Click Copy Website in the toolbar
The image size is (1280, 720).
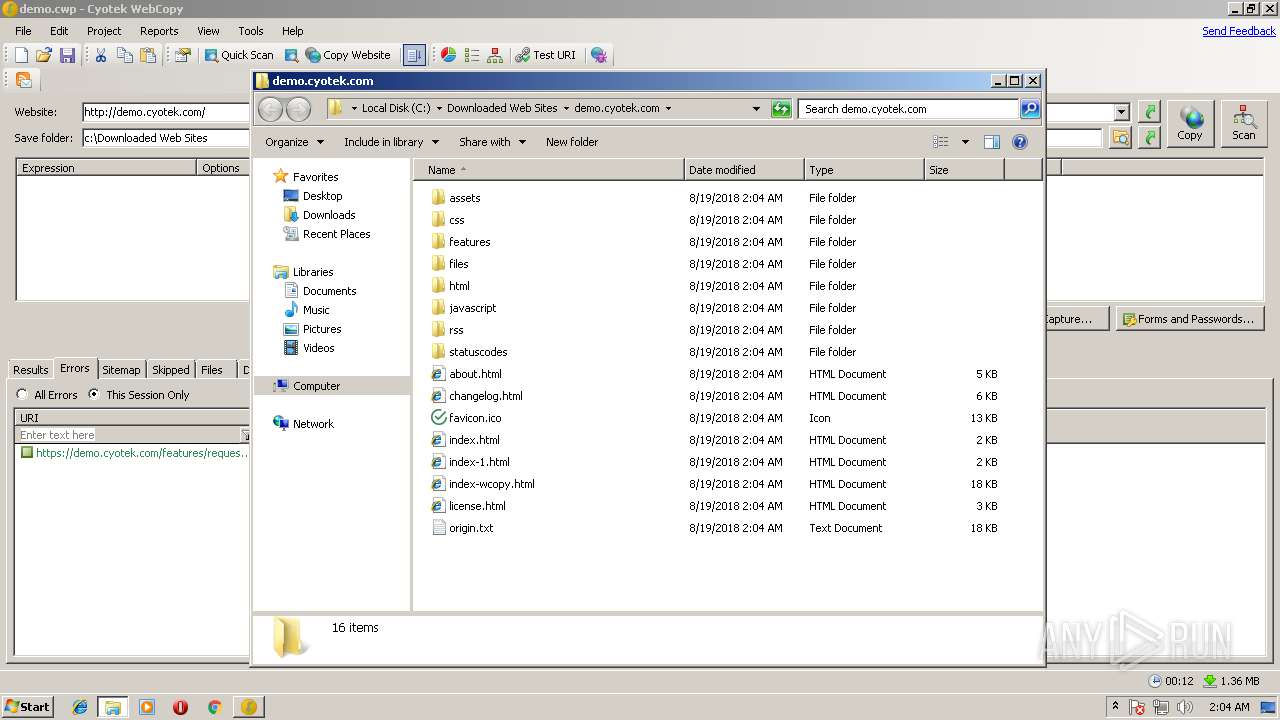(x=348, y=55)
